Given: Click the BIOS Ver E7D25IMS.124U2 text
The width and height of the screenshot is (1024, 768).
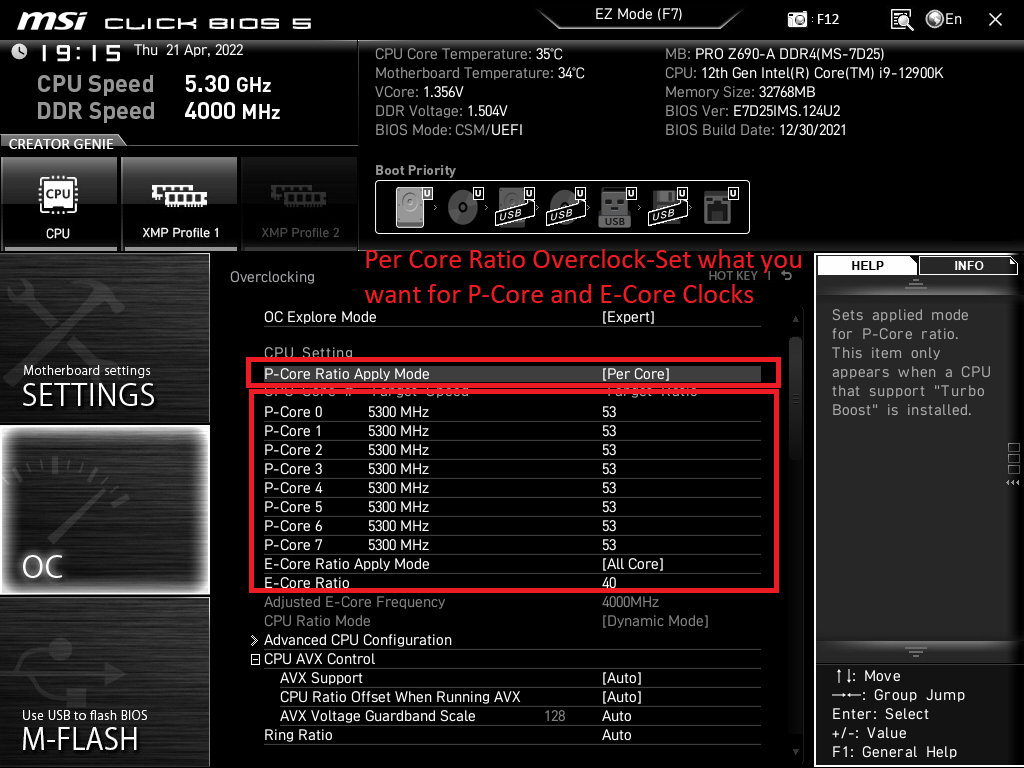Looking at the screenshot, I should (x=752, y=111).
